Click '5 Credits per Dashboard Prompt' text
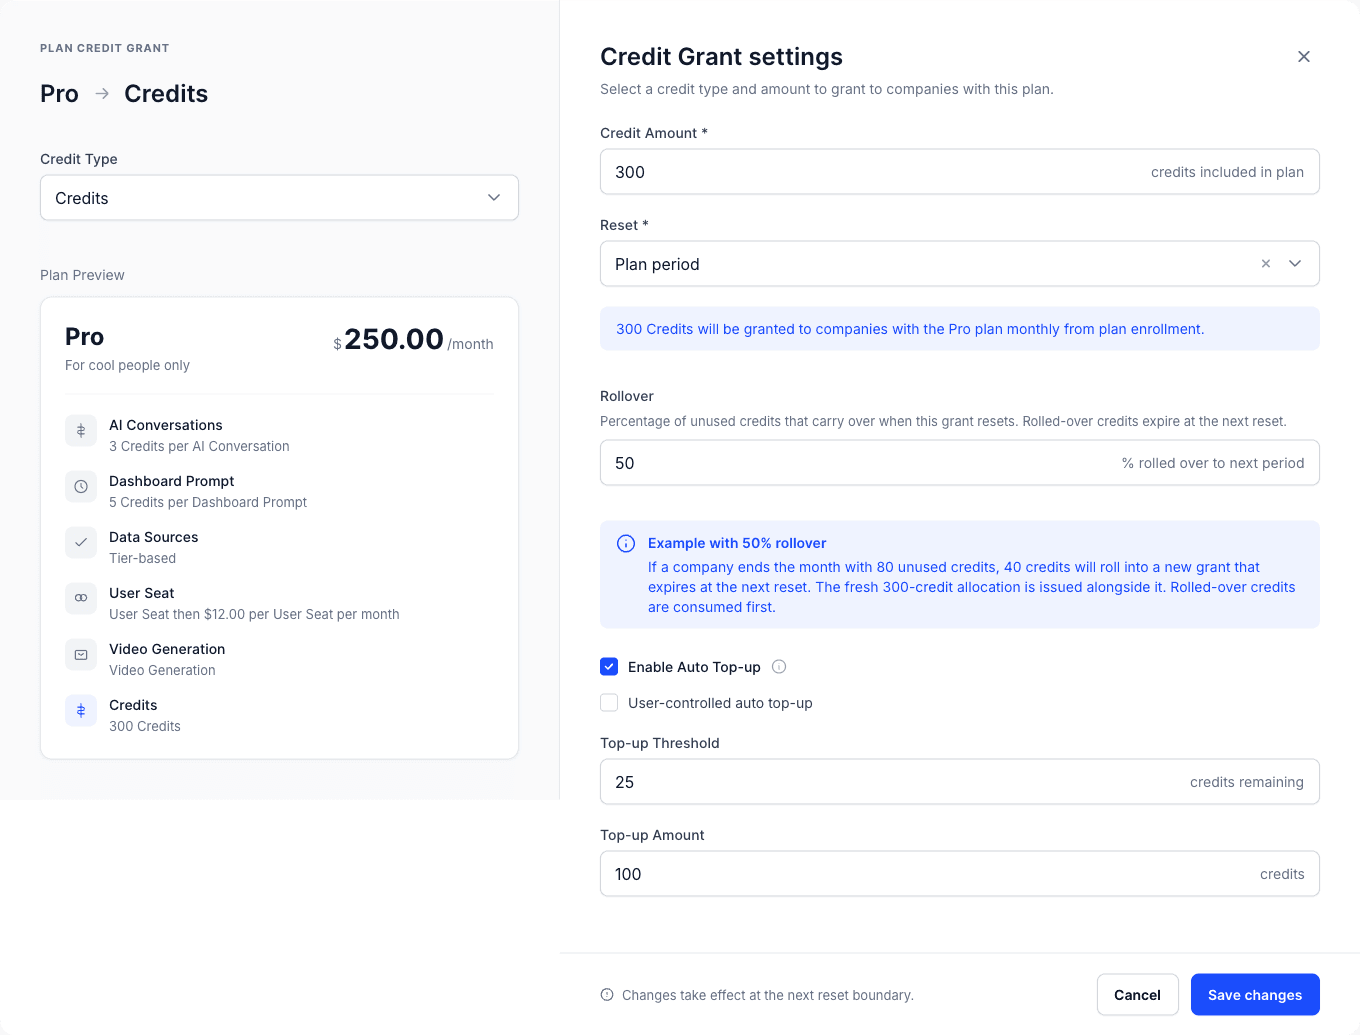The height and width of the screenshot is (1035, 1360). 208,503
